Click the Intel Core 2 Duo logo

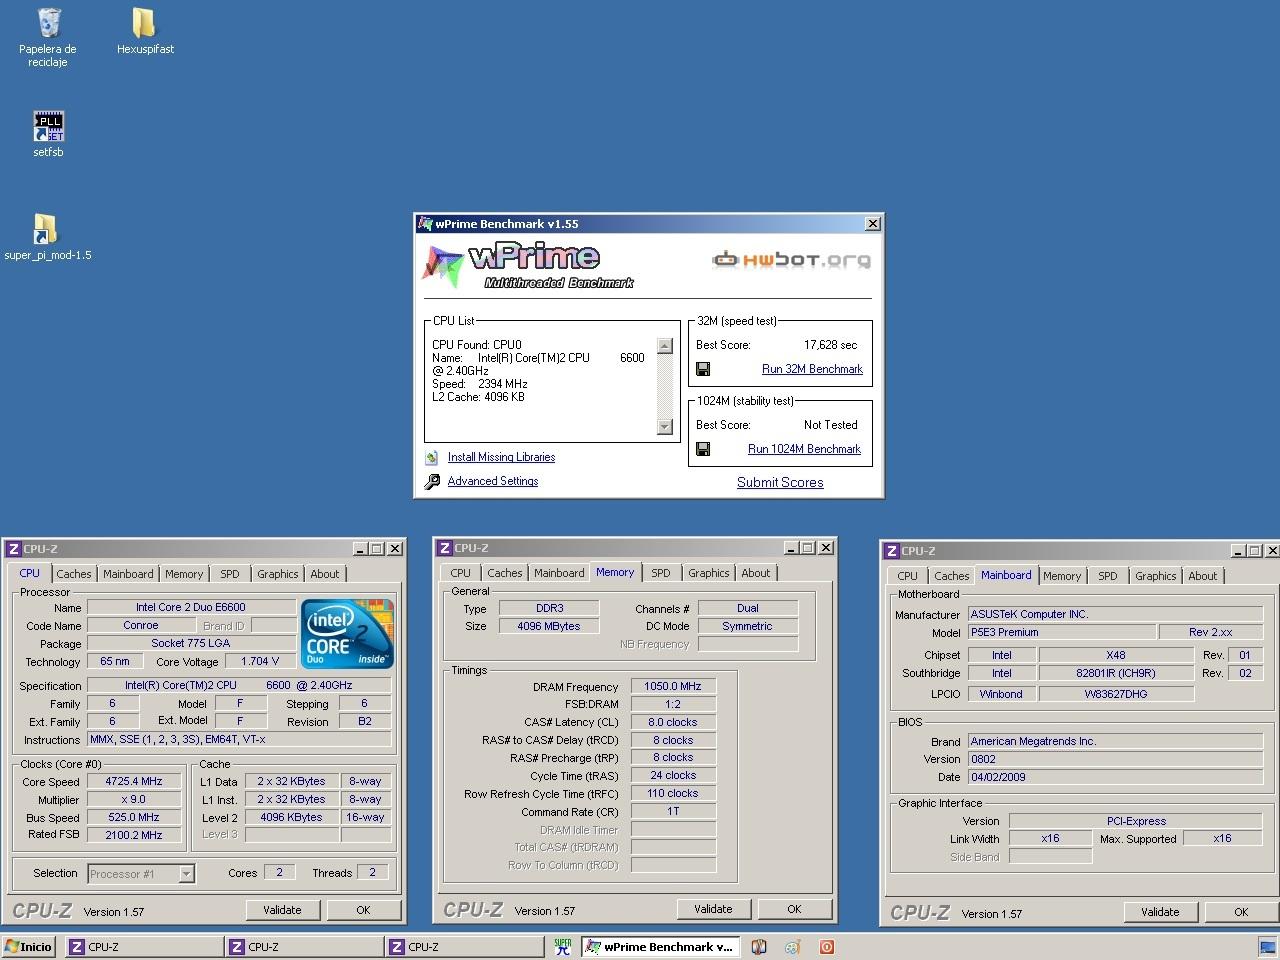pyautogui.click(x=347, y=634)
